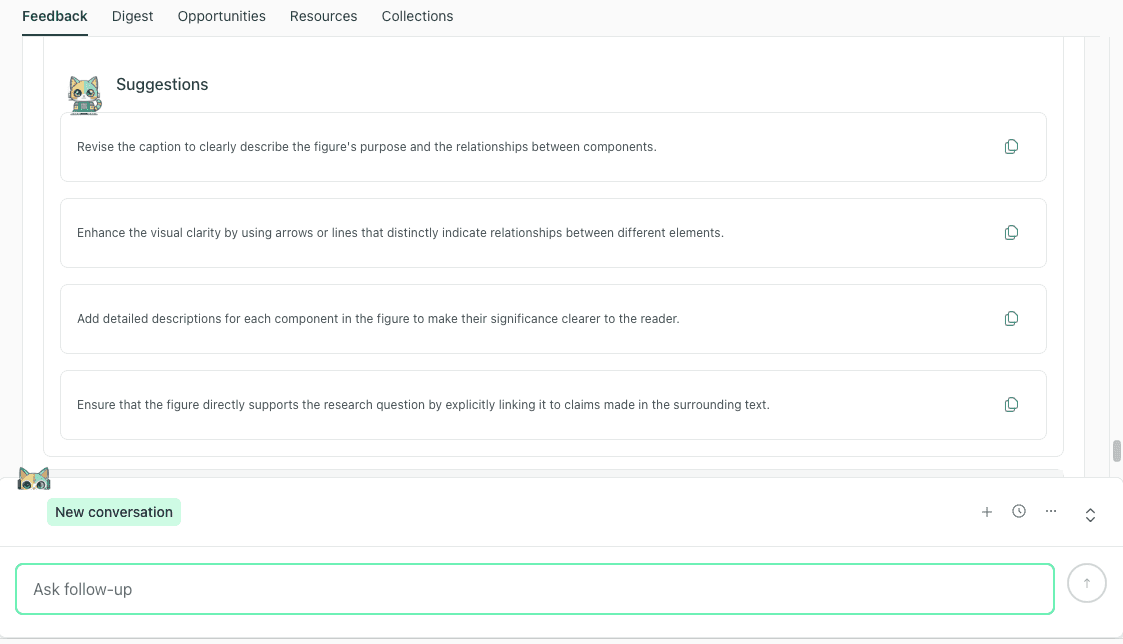The image size is (1123, 644).
Task: Start a new chat with the plus icon
Action: click(x=987, y=511)
